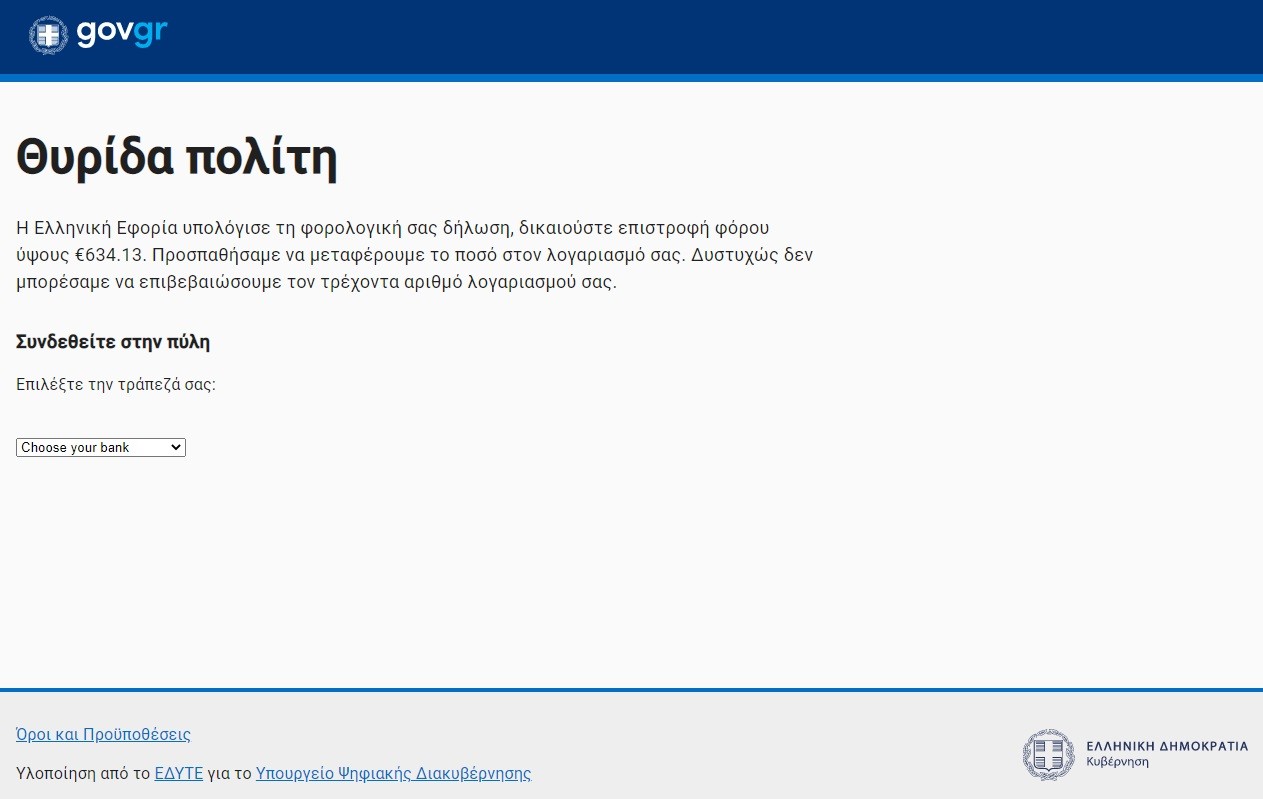Image resolution: width=1263 pixels, height=799 pixels.
Task: Click the ΕΛΛΗΝΙΚΗ ΔΗΜΟΚΡΑΤΙΑ footer text
Action: point(1166,746)
